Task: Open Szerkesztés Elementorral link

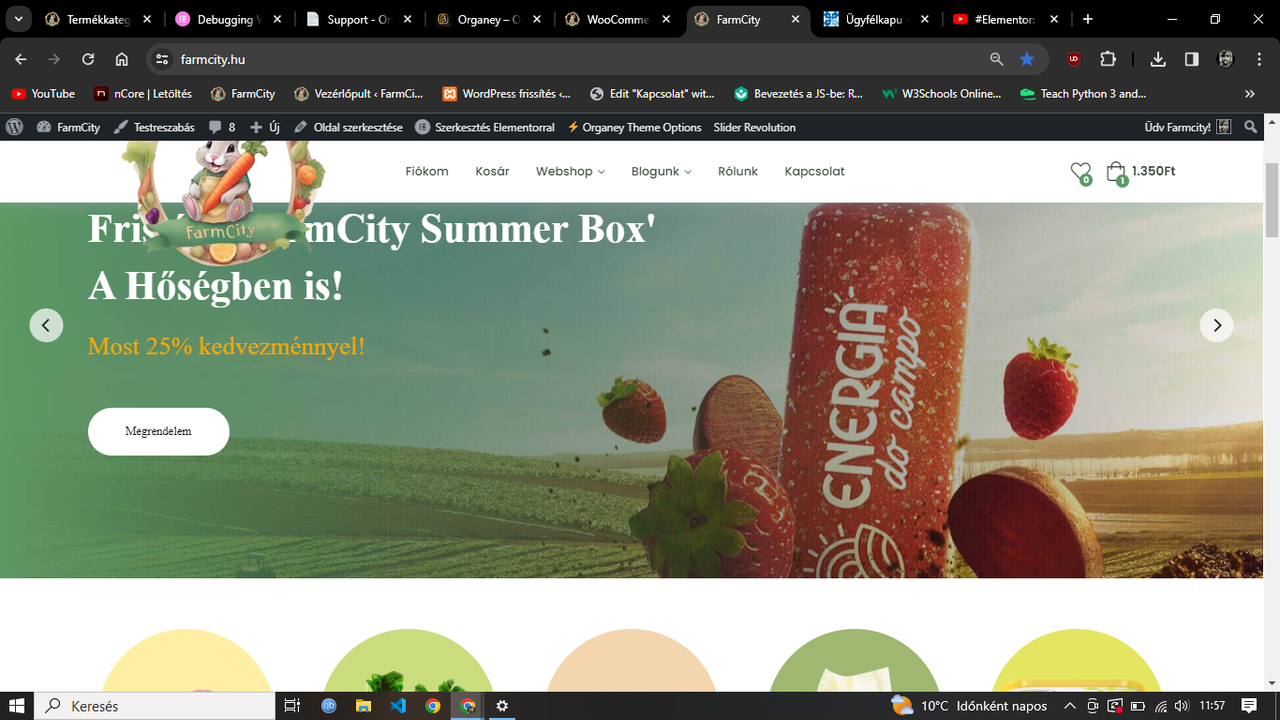Action: click(484, 127)
